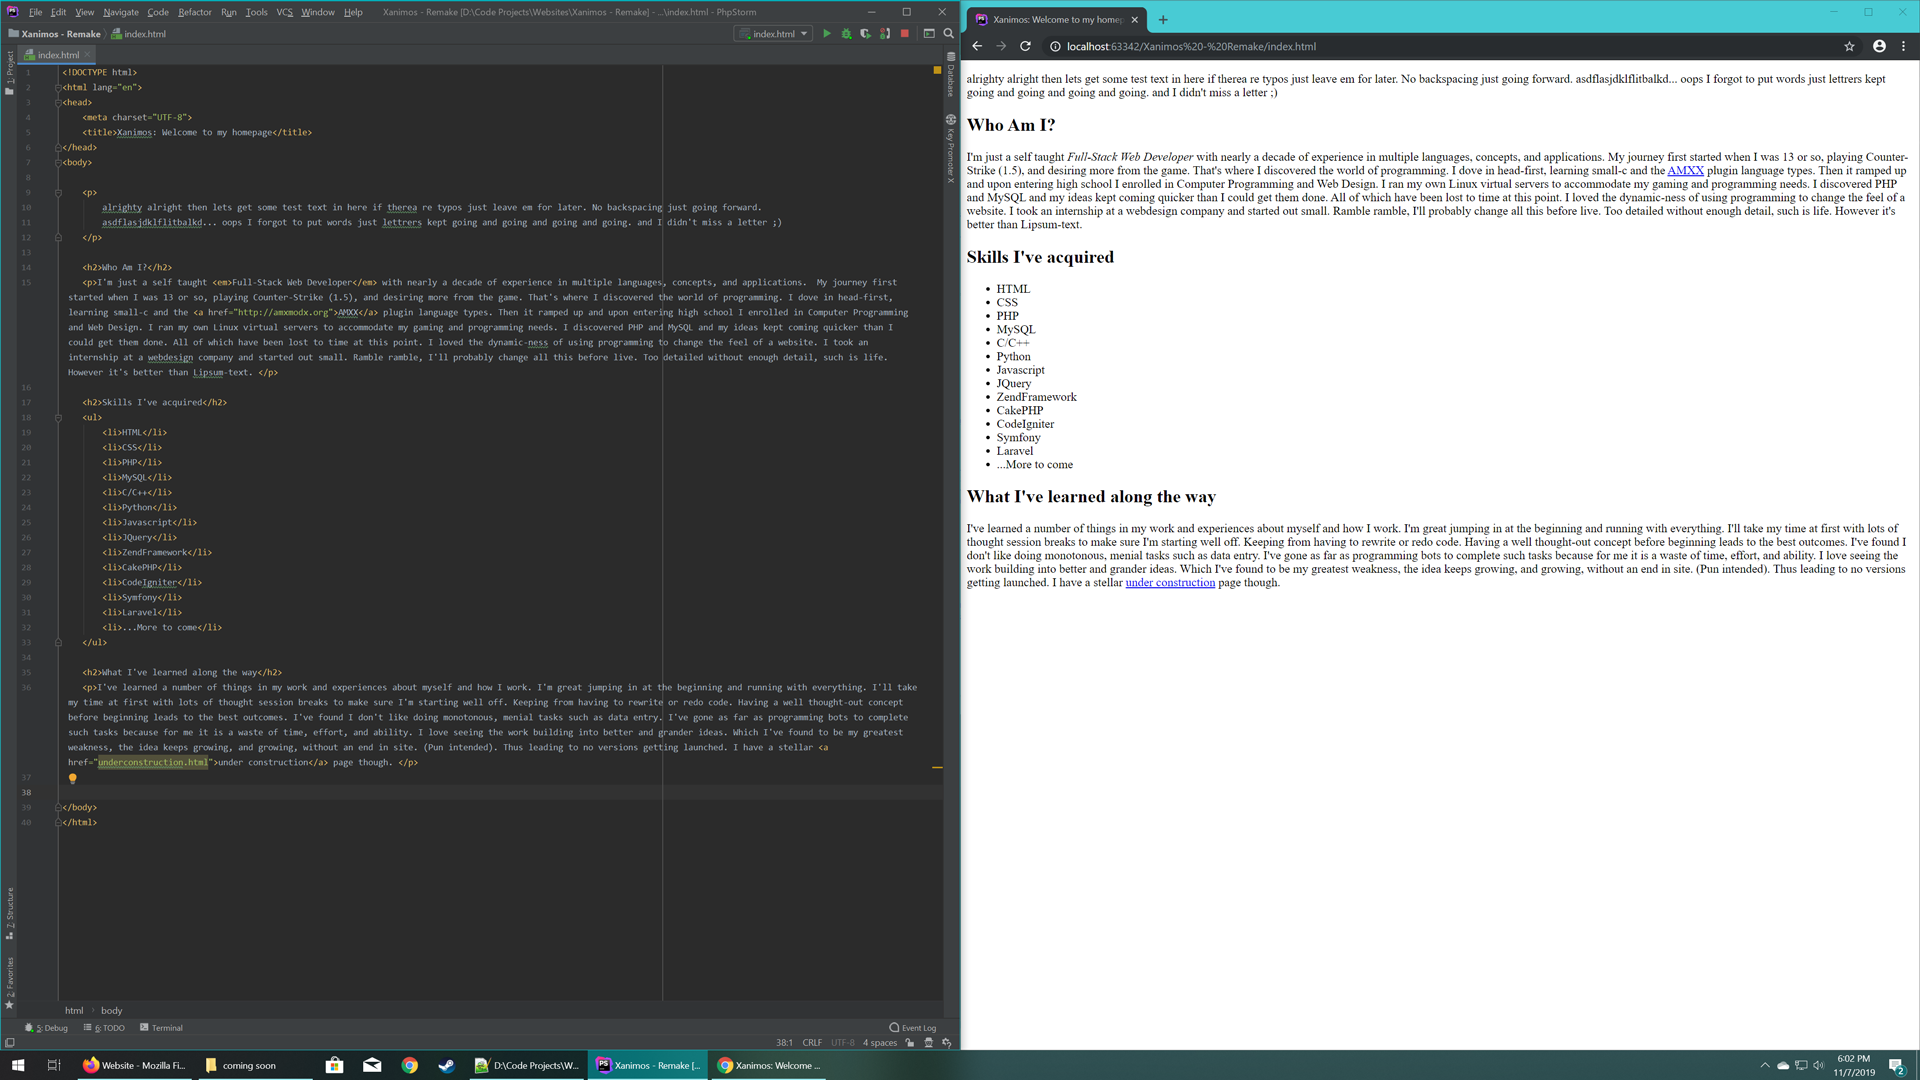Reload the page in Chrome
Screen dimensions: 1920x1080
click(x=1025, y=46)
